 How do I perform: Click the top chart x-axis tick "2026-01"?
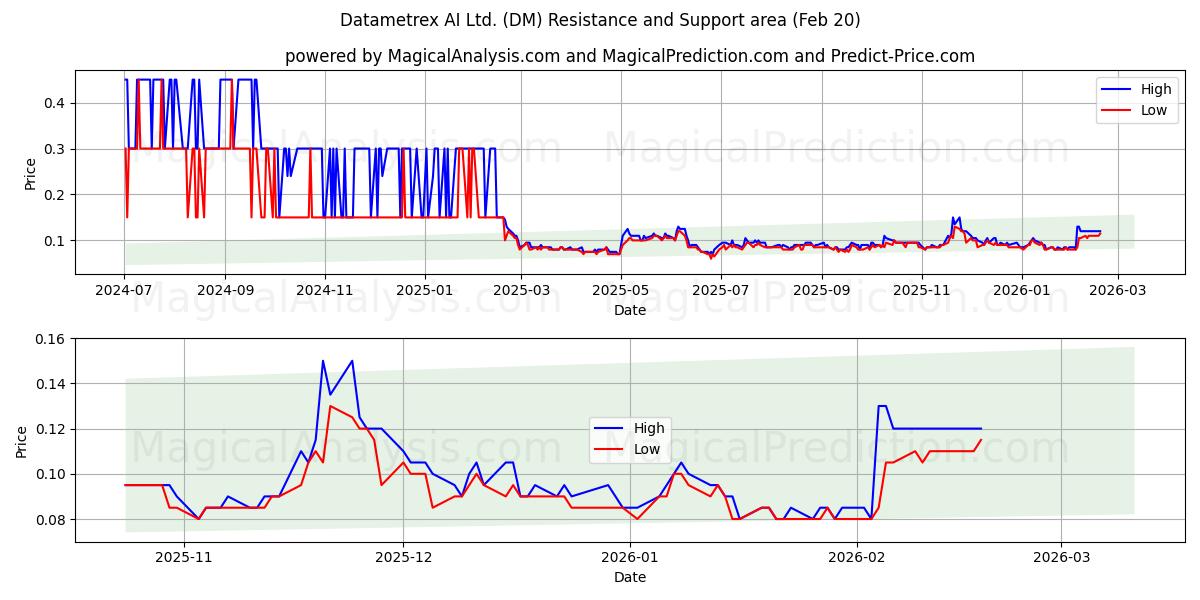point(1022,290)
